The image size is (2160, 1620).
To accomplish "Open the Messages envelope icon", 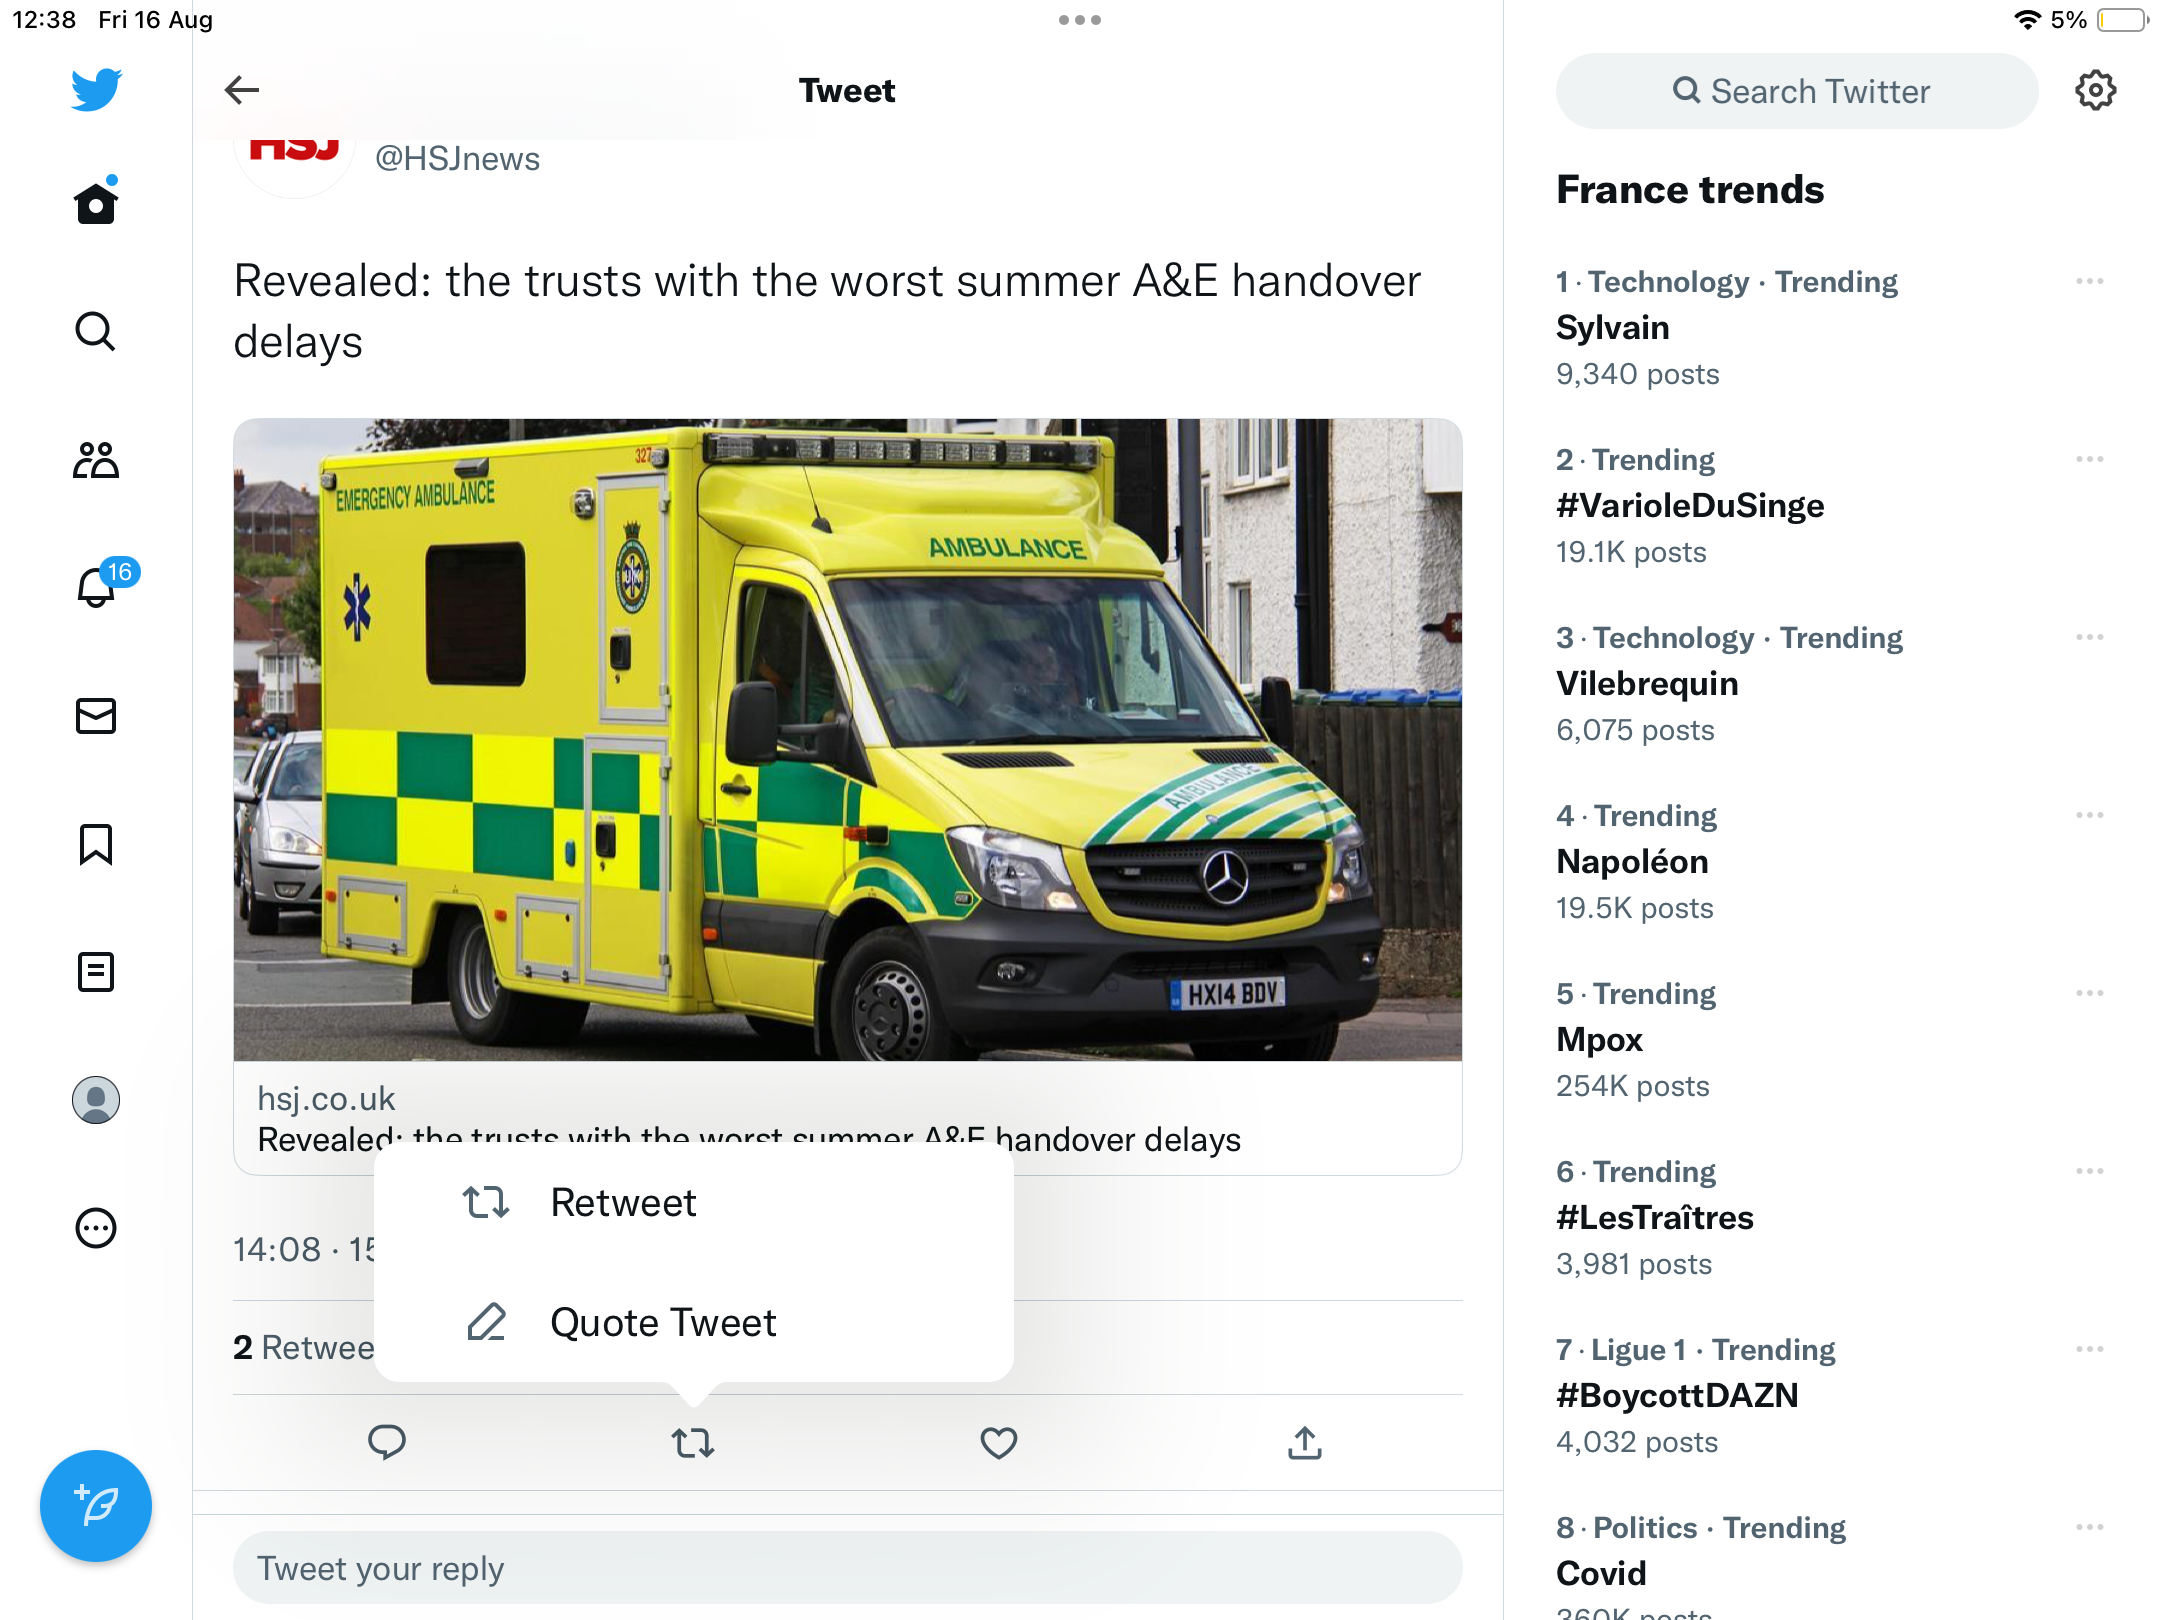I will click(96, 716).
